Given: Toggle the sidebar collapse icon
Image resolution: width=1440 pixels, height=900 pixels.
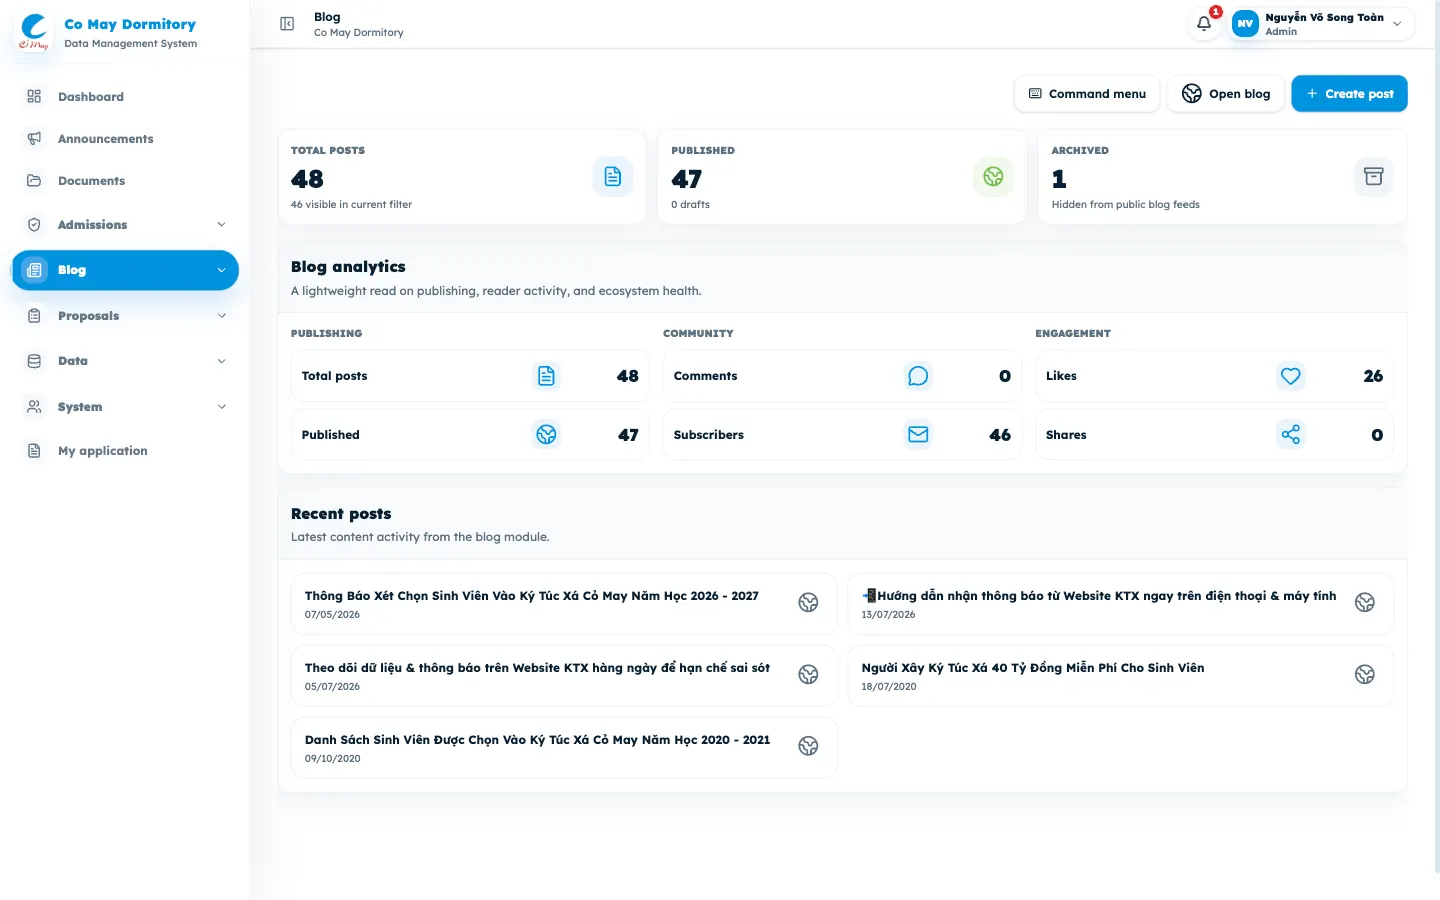Looking at the screenshot, I should (x=287, y=24).
